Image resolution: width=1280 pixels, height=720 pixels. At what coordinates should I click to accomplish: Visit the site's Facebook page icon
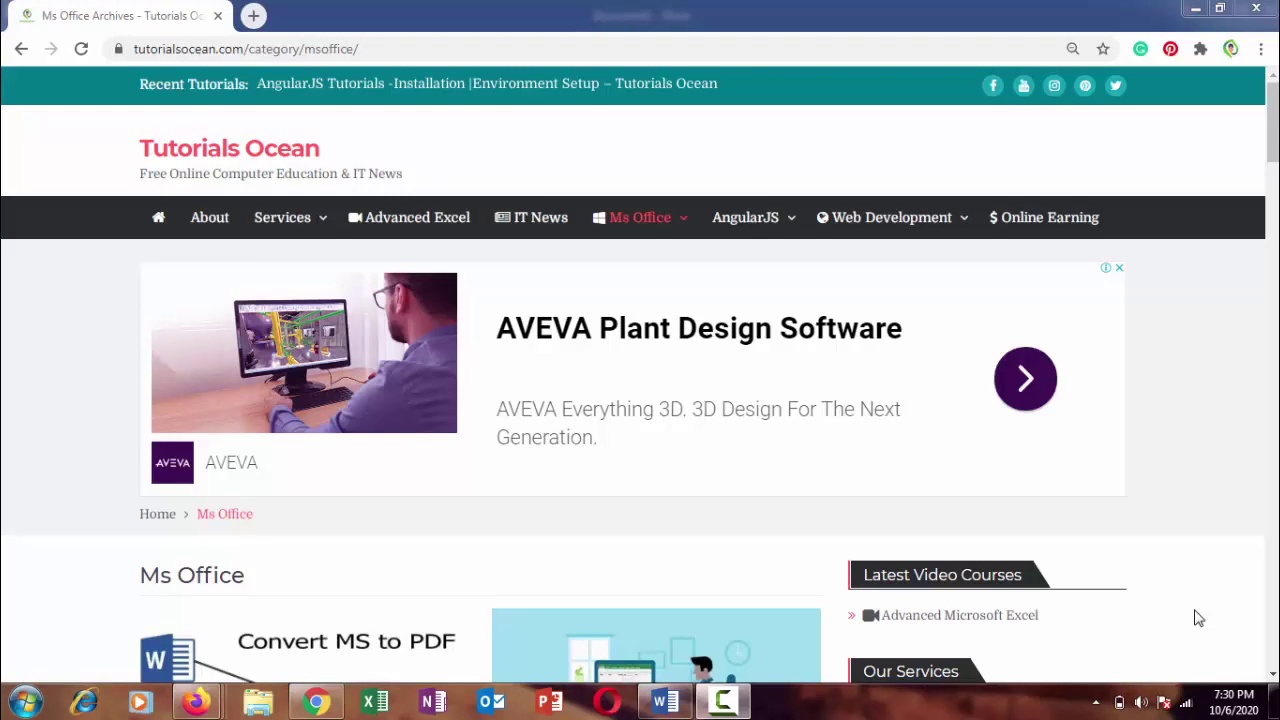tap(993, 86)
